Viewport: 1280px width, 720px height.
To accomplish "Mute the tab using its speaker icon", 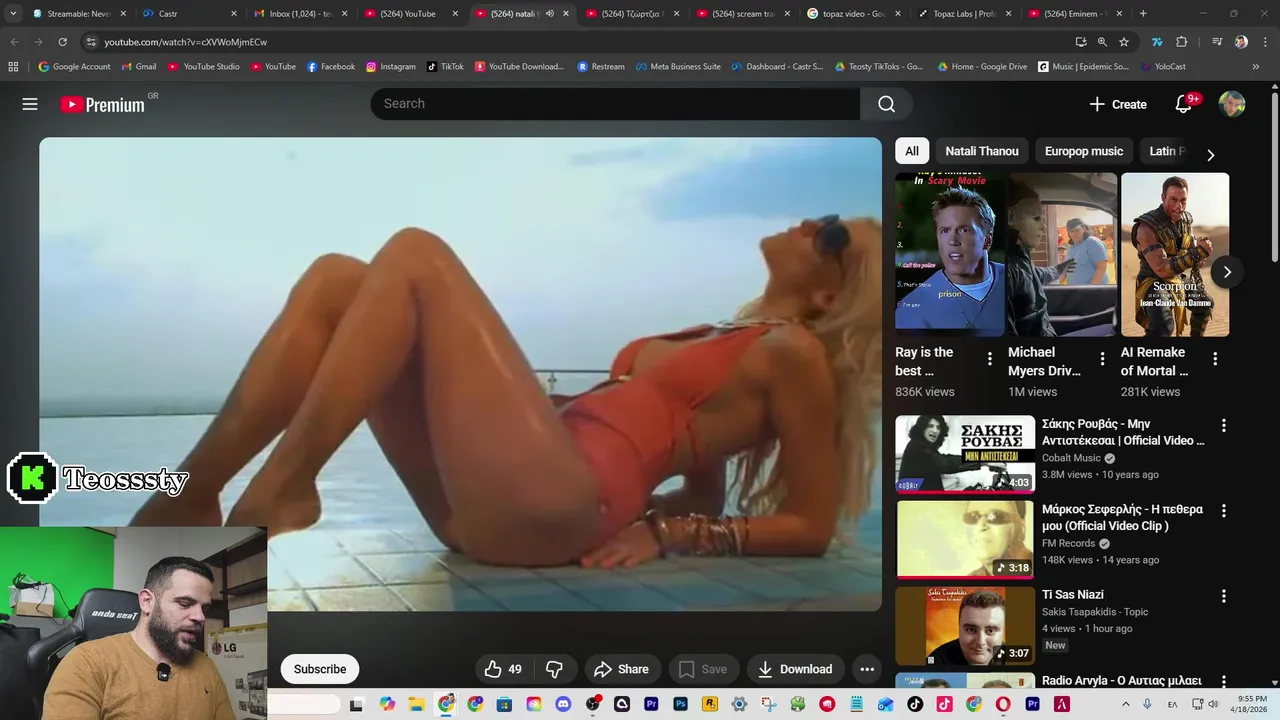I will 549,14.
